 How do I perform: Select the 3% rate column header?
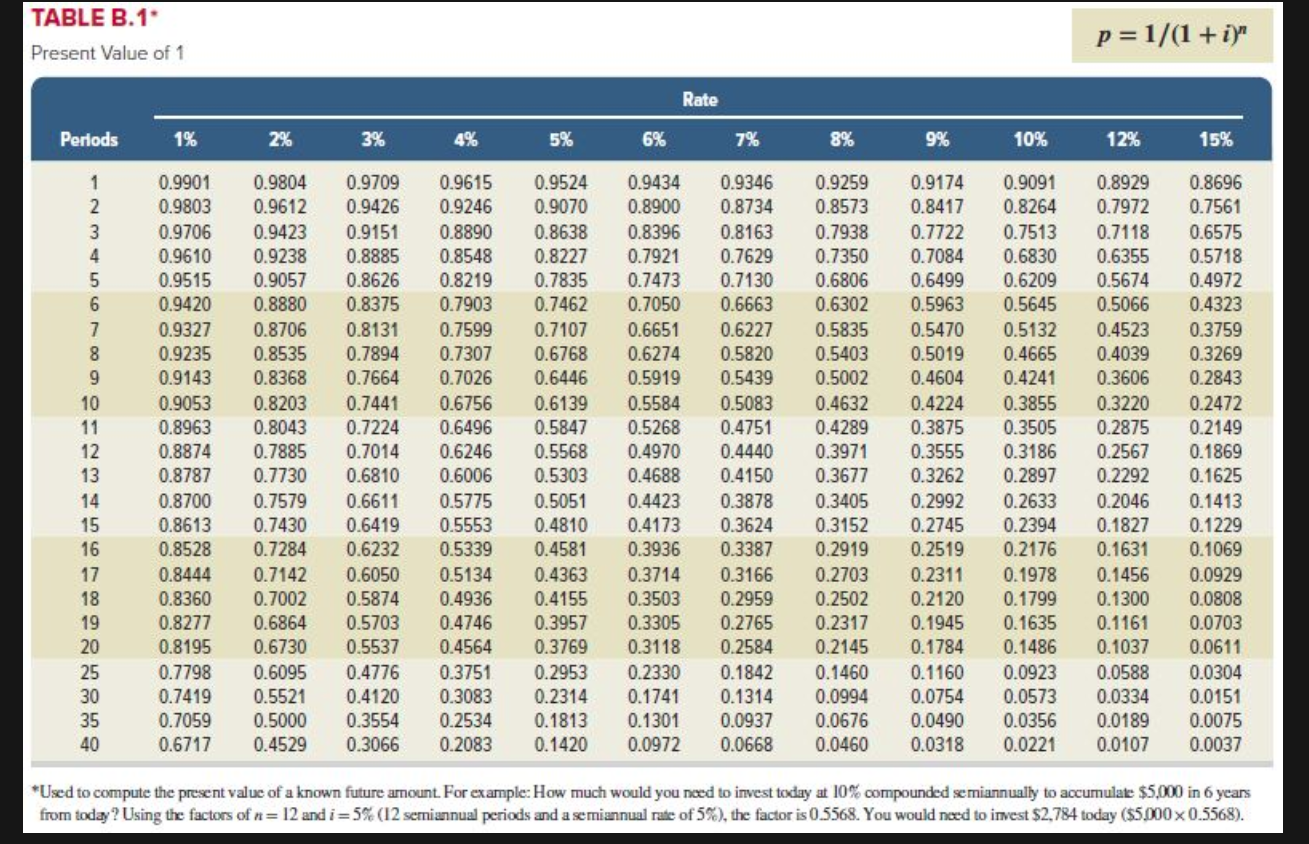tap(372, 140)
